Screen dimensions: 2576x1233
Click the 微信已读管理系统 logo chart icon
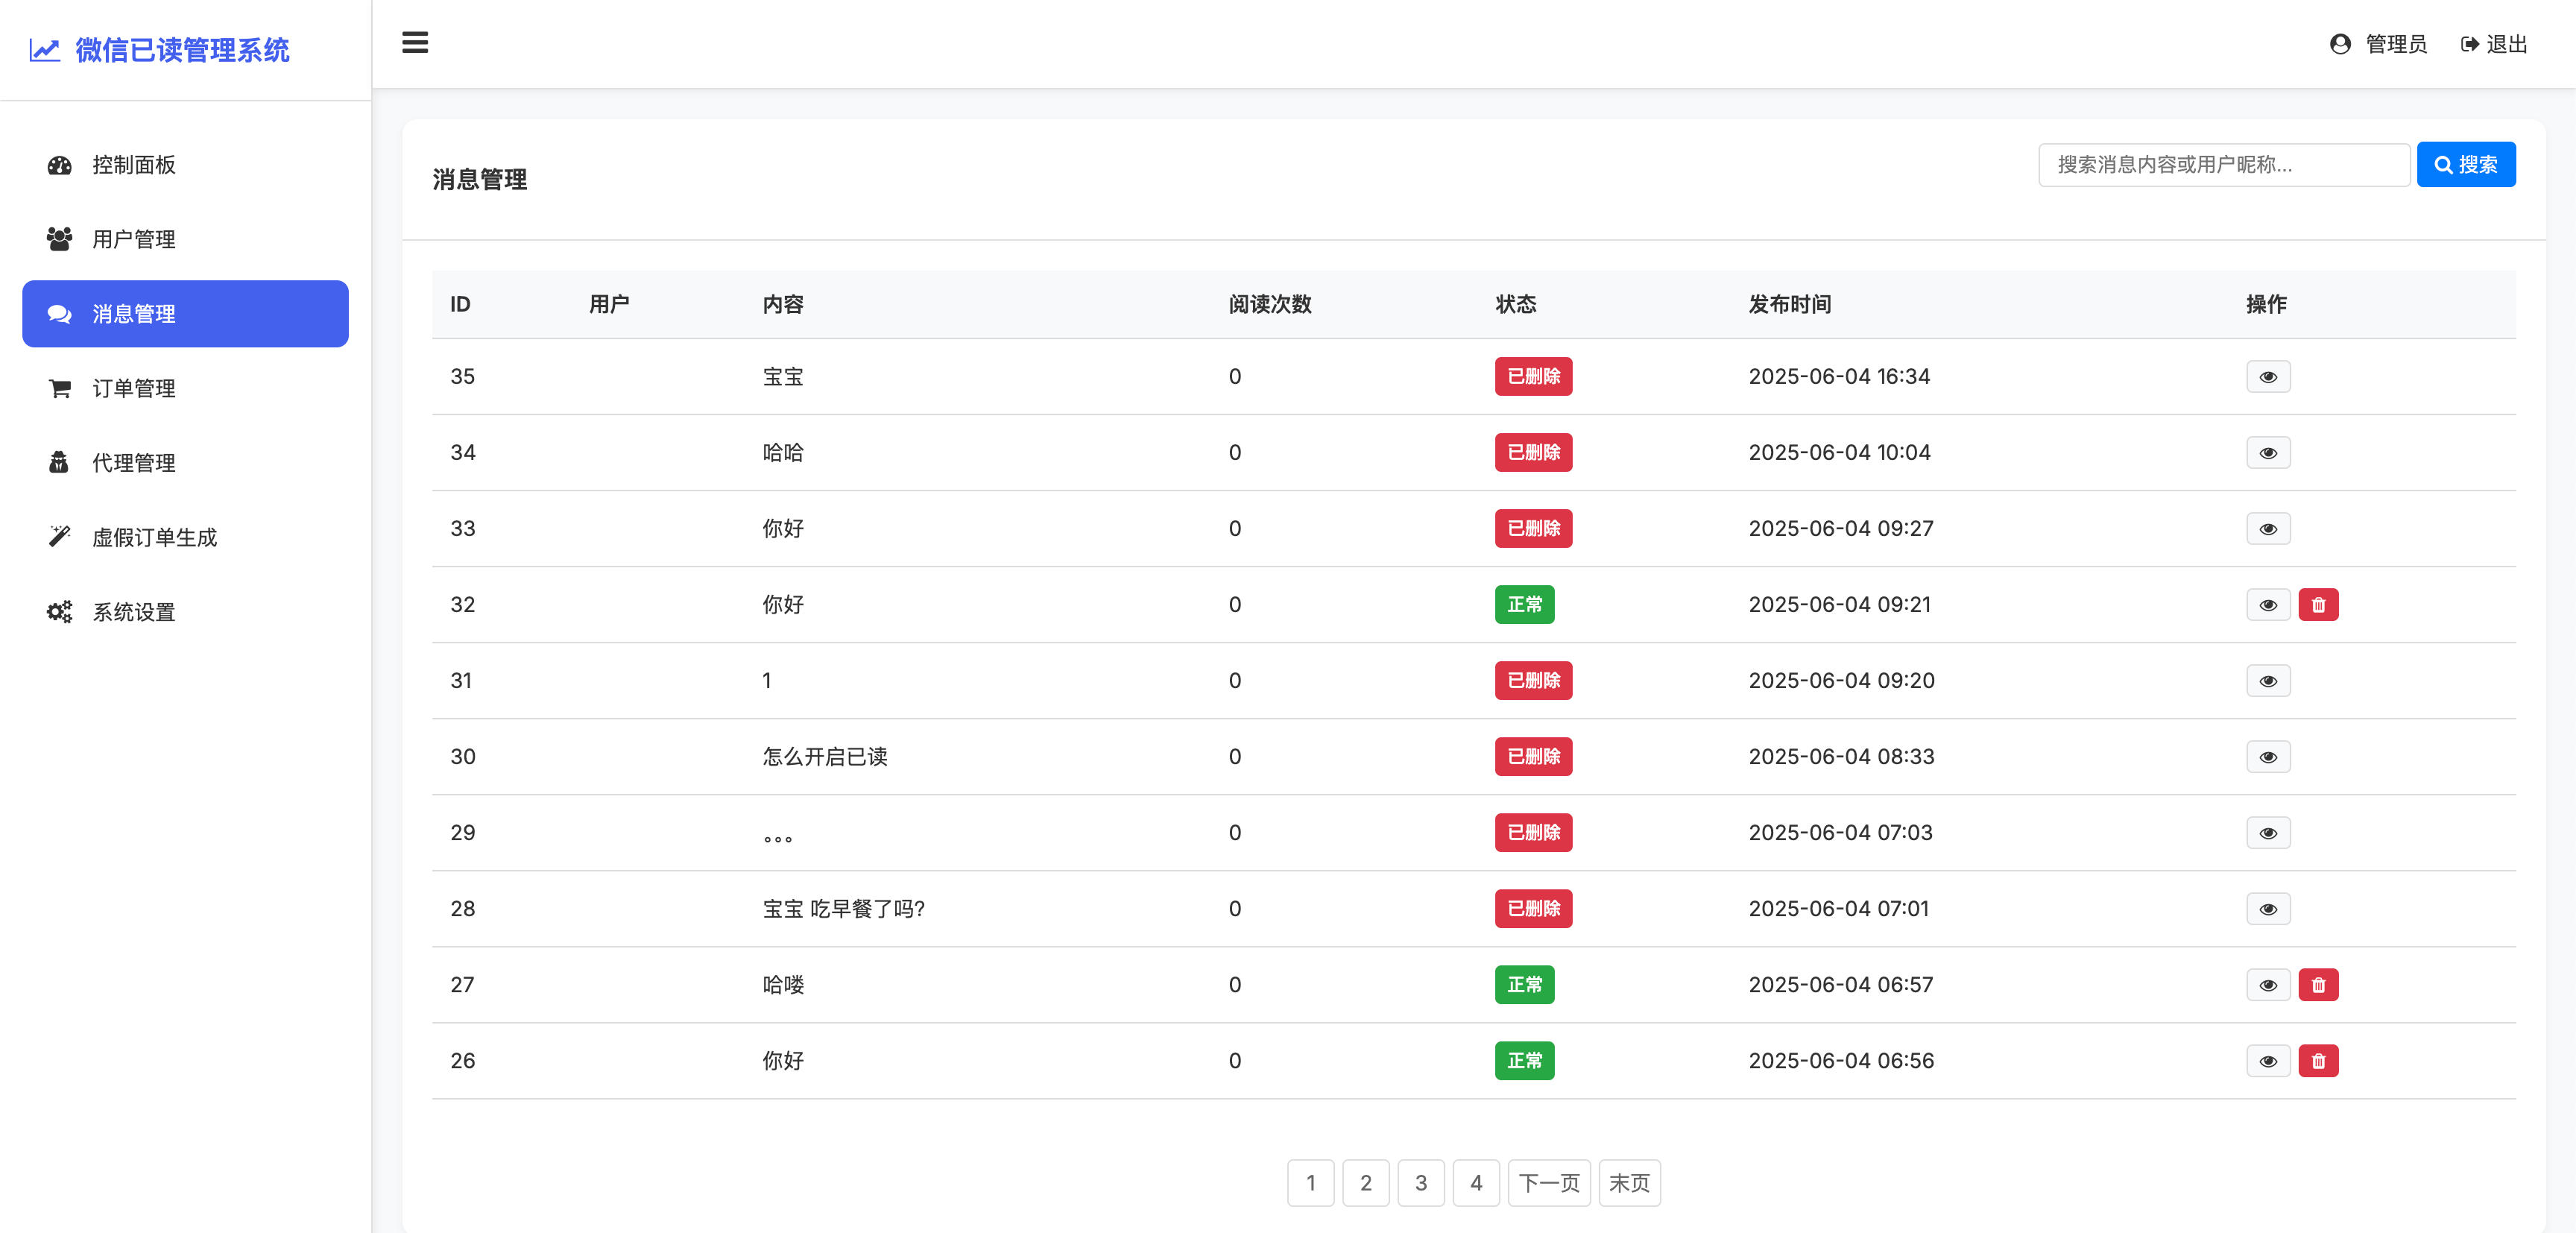point(45,50)
